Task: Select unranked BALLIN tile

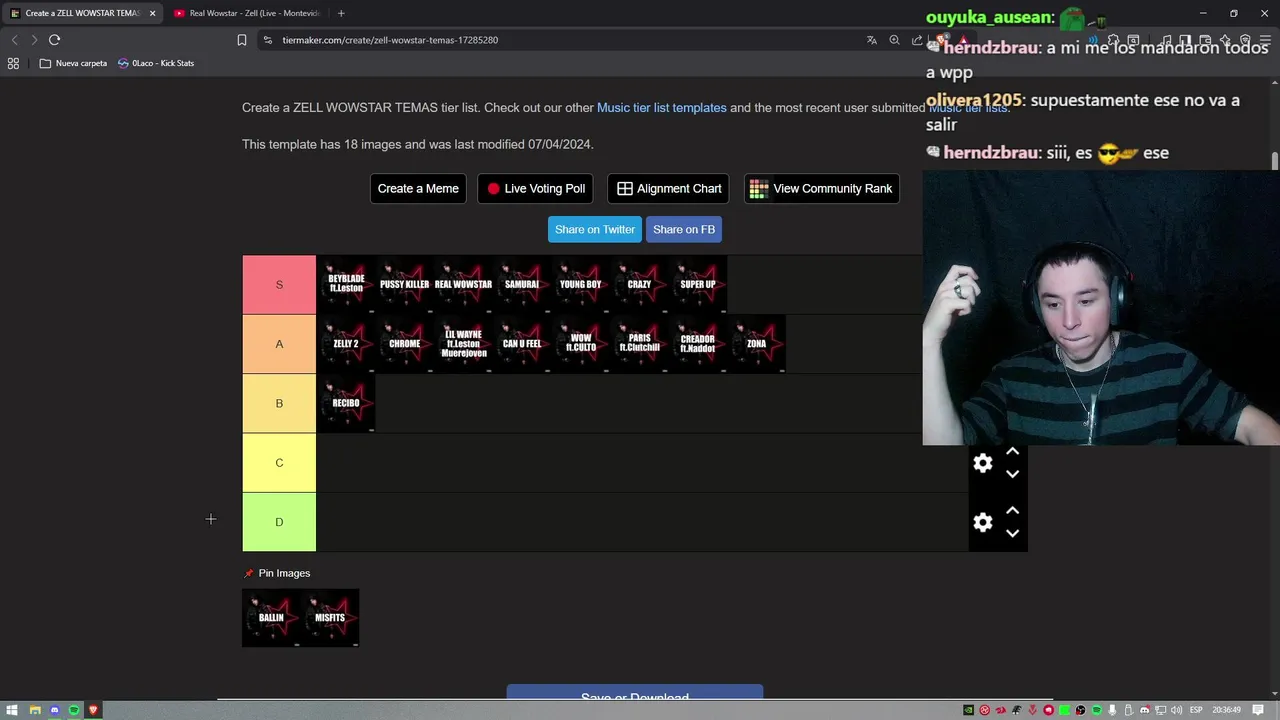Action: [x=271, y=618]
